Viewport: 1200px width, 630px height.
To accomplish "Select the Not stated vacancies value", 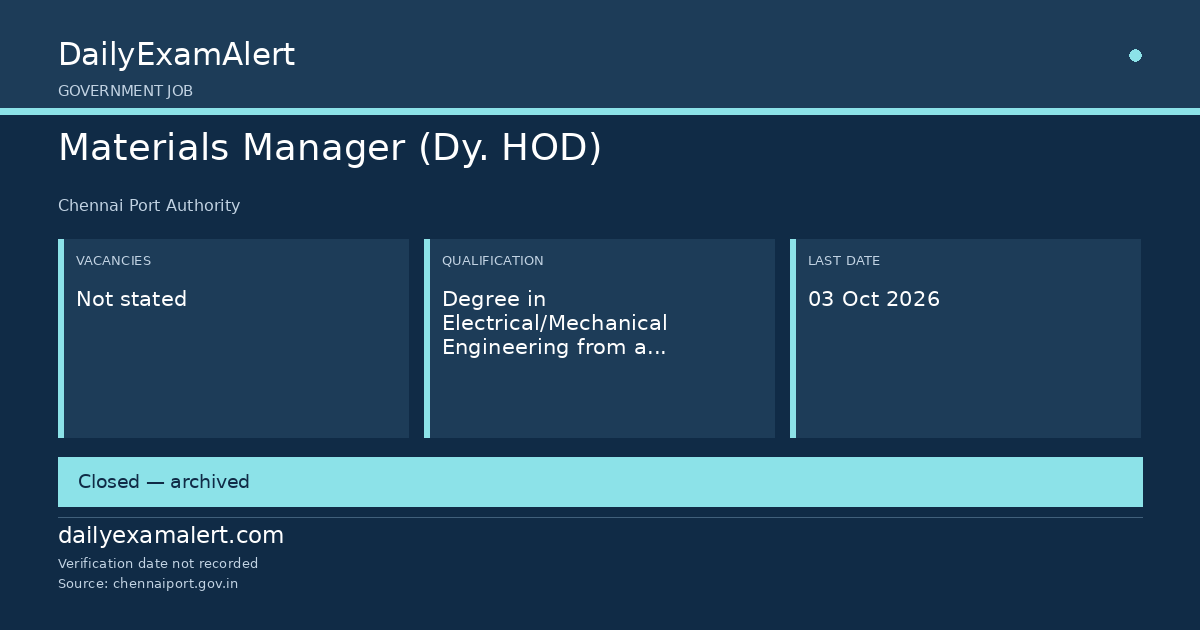I will pyautogui.click(x=131, y=299).
